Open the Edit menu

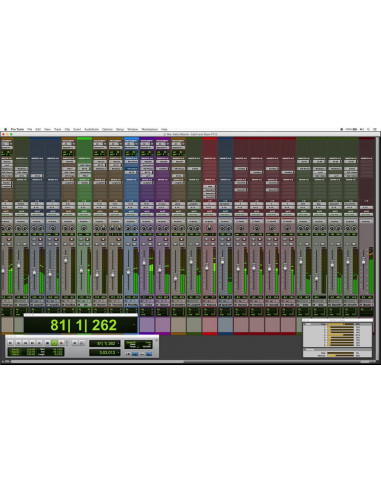point(38,129)
